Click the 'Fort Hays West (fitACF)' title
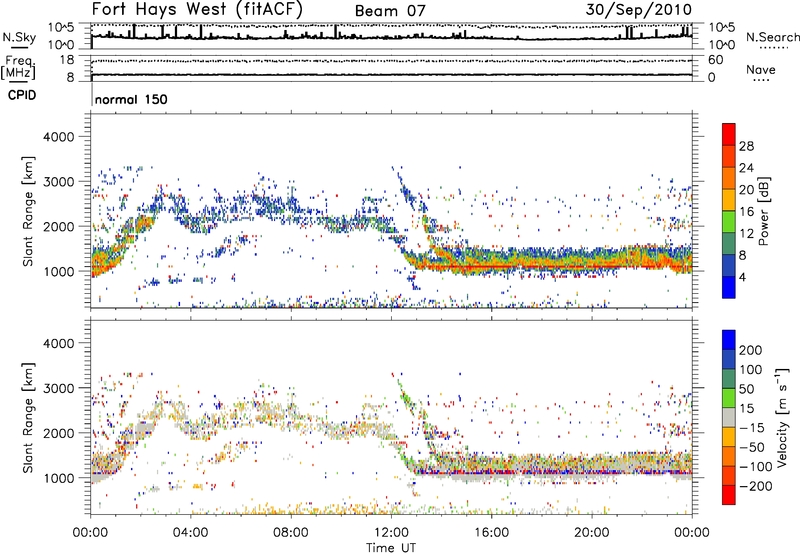 (197, 9)
